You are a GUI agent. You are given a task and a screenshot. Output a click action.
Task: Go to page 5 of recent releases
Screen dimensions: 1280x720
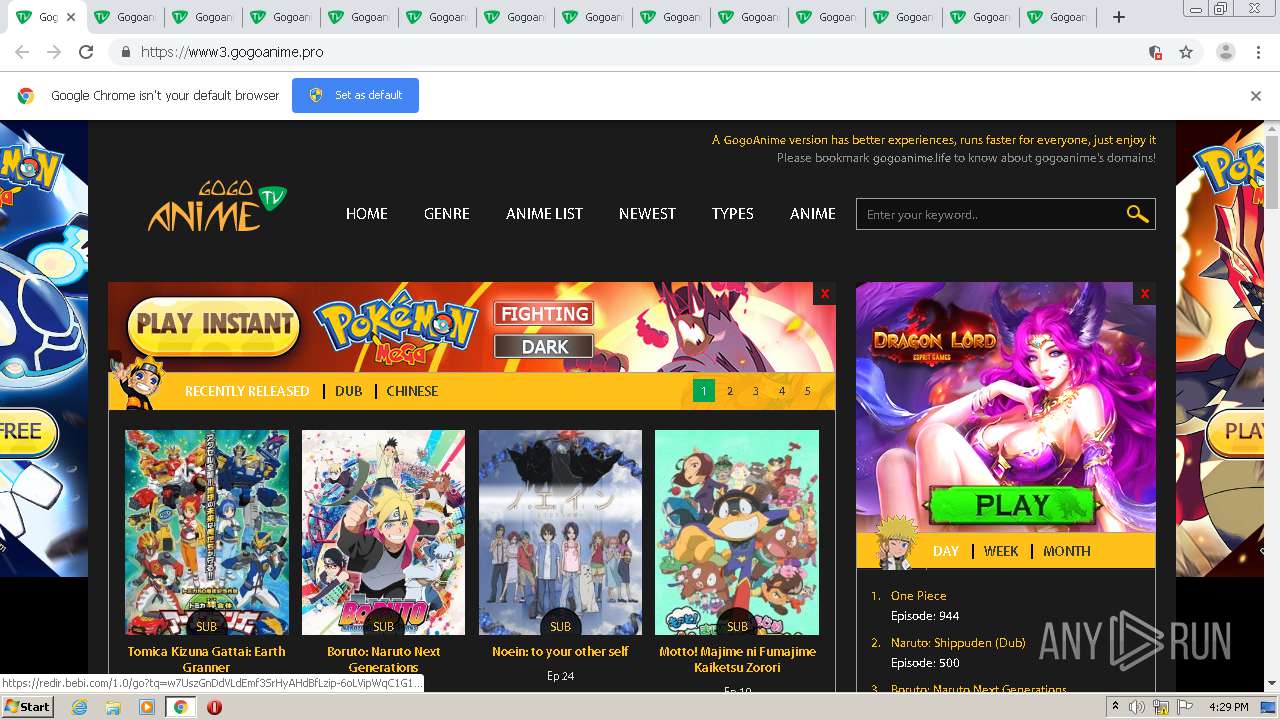click(808, 391)
